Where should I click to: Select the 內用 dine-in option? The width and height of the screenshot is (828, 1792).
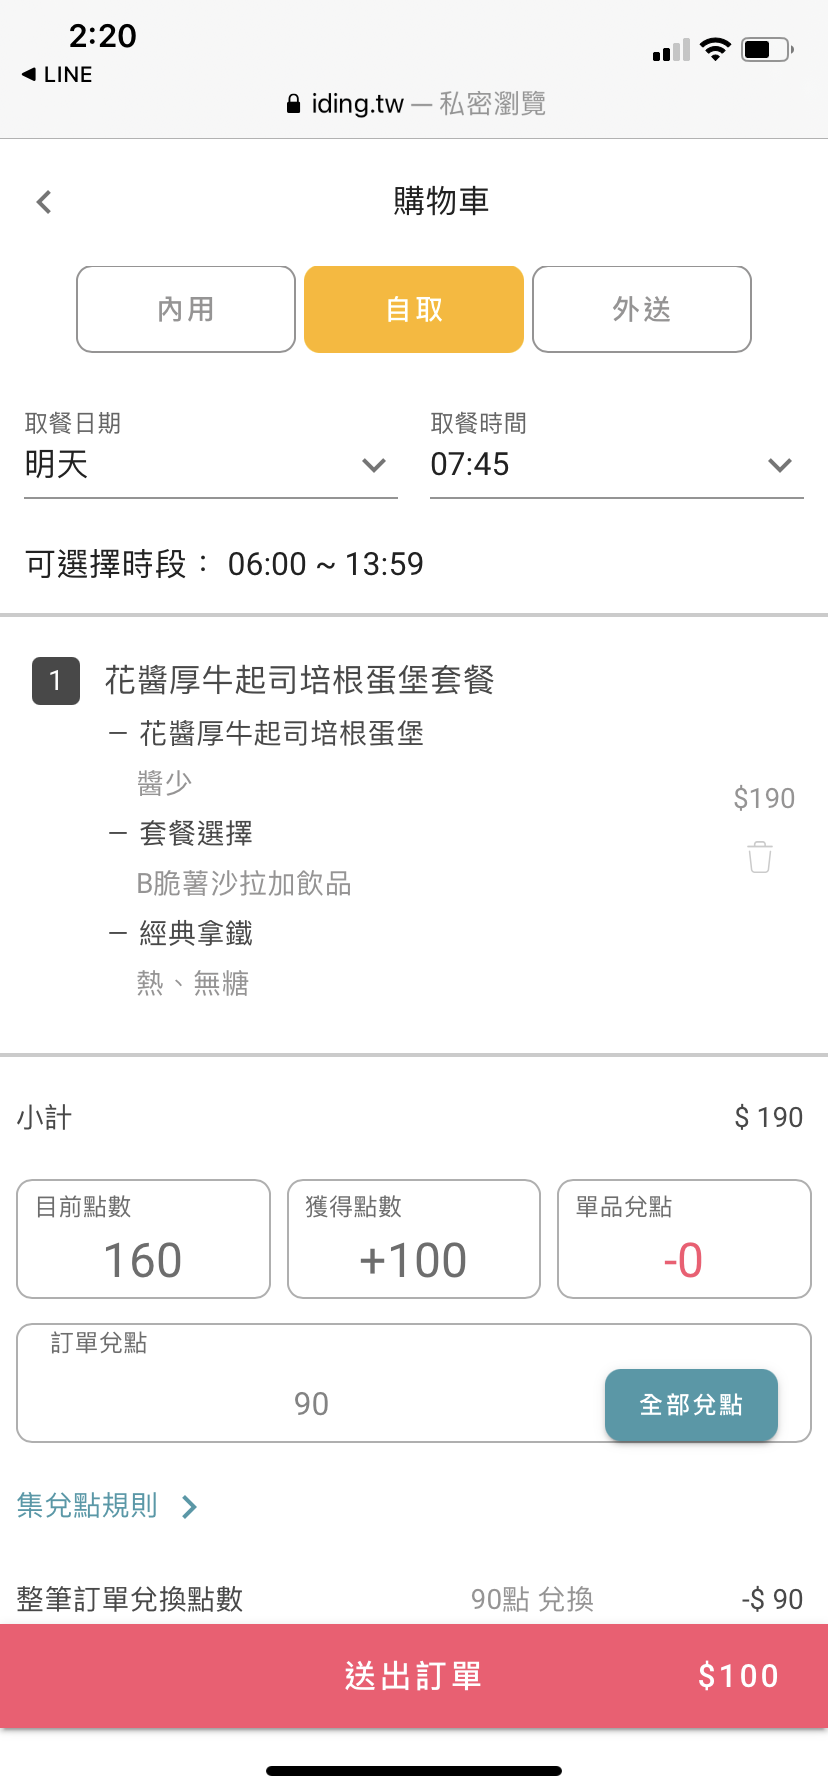tap(186, 309)
